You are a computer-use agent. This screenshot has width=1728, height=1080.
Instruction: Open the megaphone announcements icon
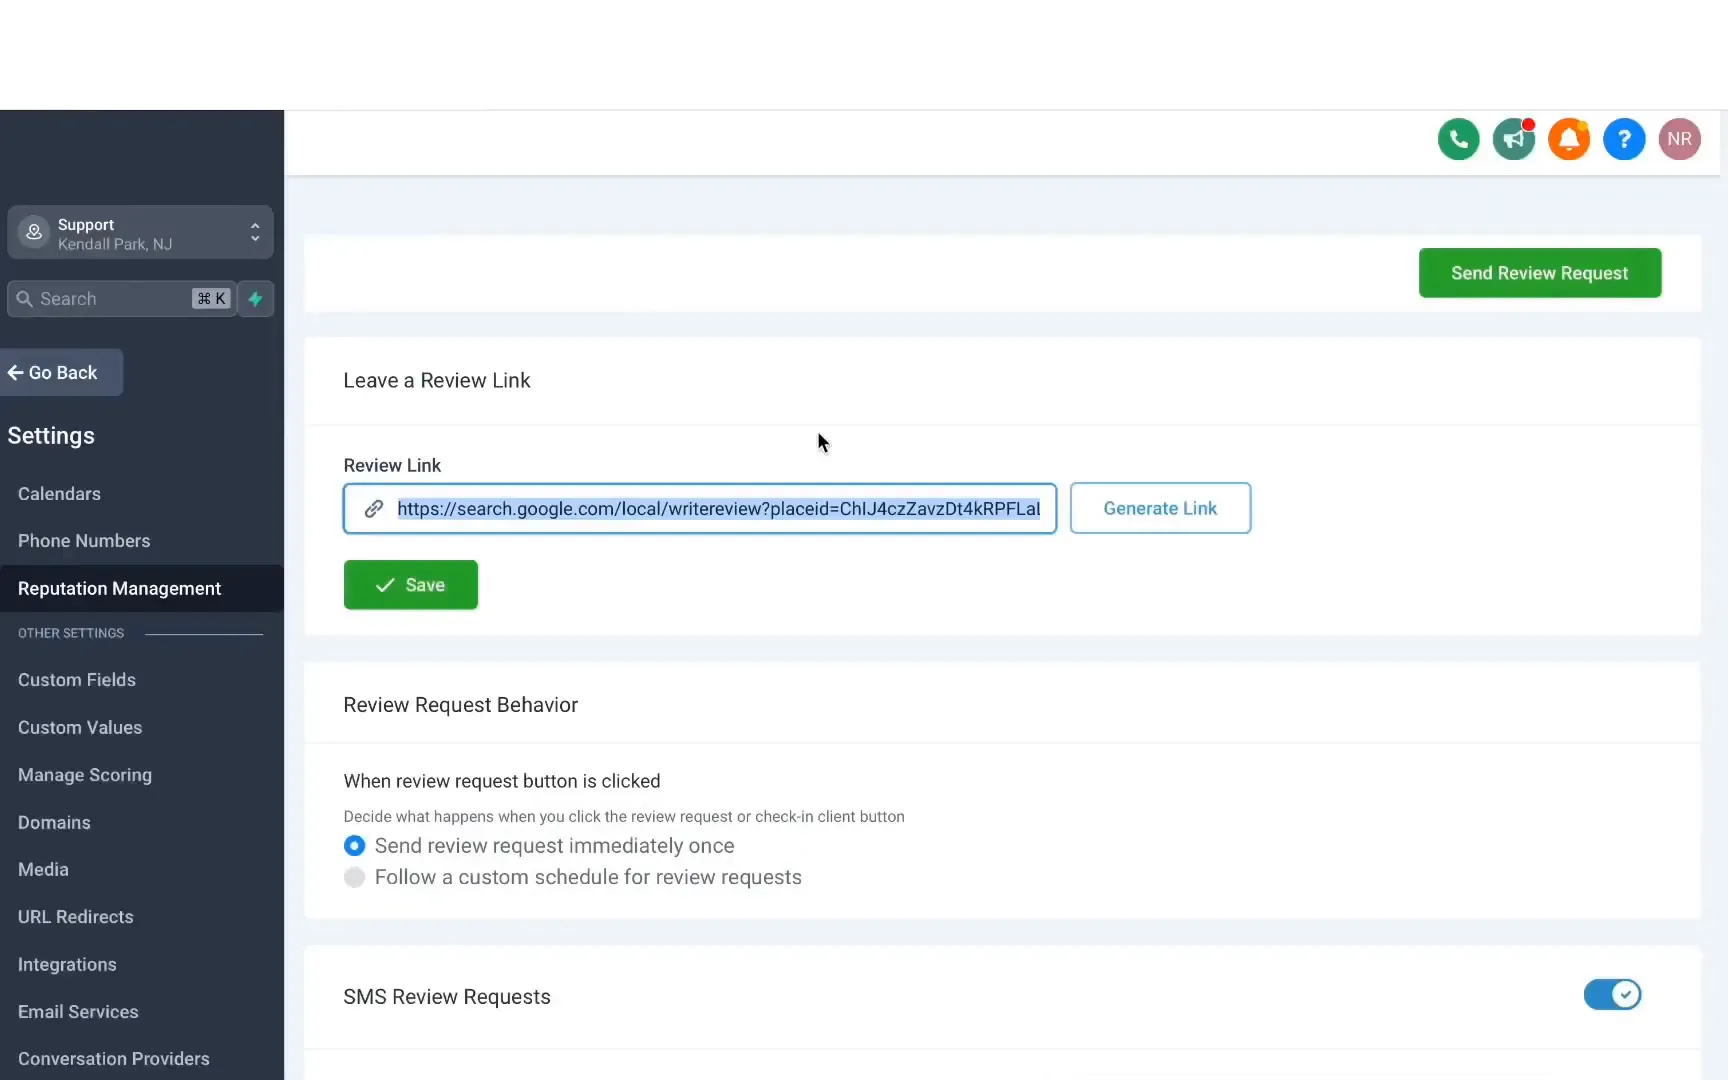[x=1513, y=139]
